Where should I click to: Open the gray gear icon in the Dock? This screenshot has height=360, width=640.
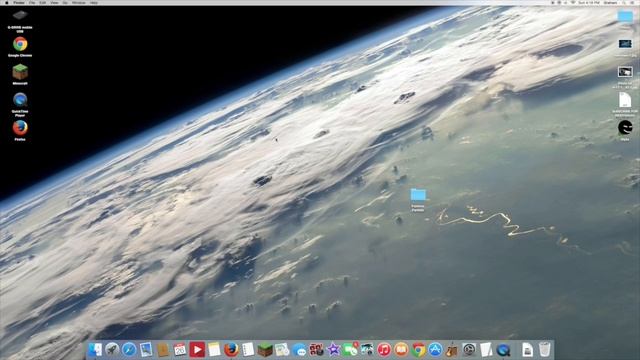(x=469, y=350)
